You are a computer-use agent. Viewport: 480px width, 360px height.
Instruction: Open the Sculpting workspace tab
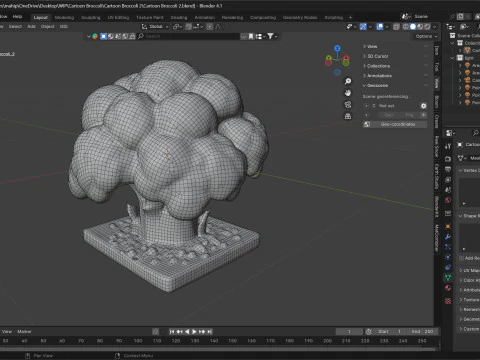(90, 17)
